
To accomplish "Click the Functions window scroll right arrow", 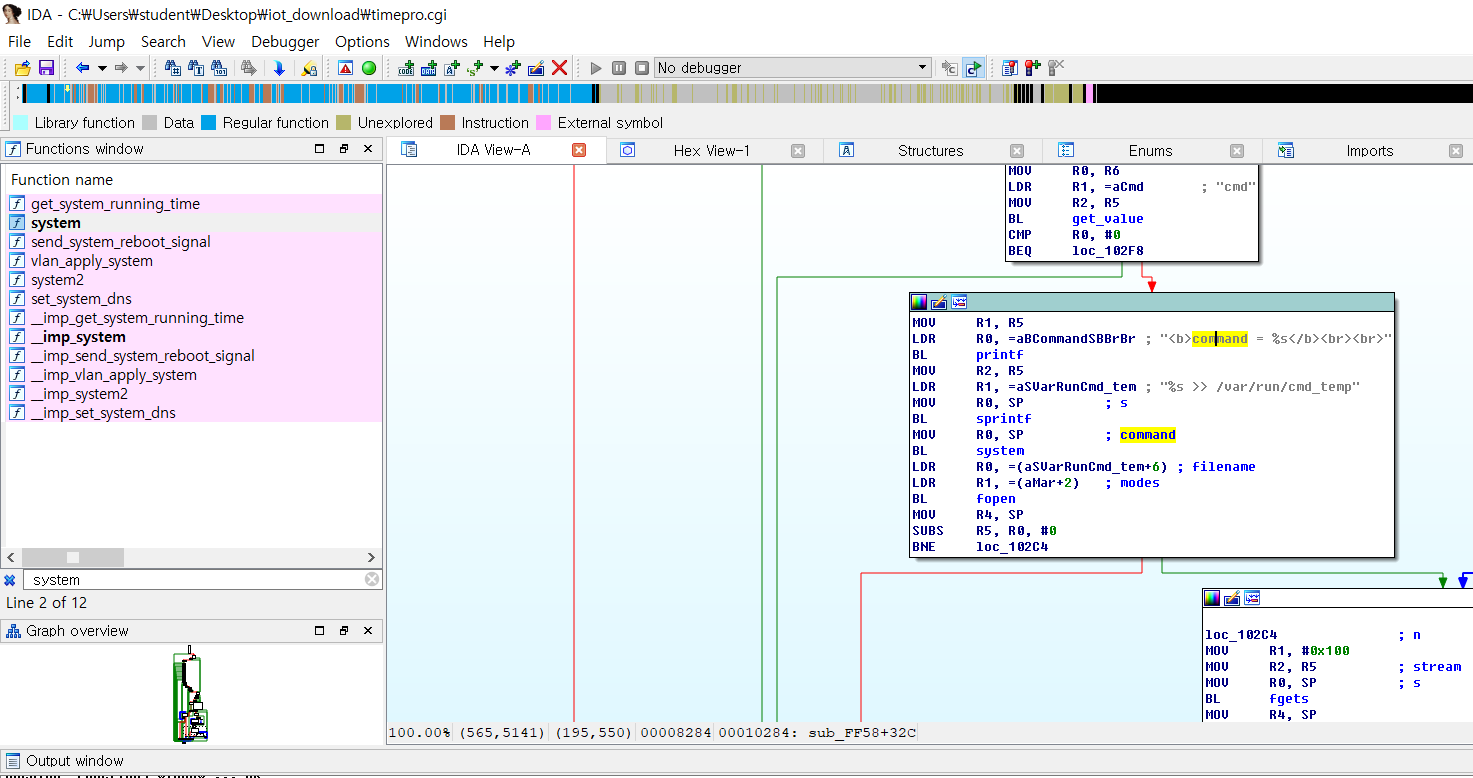I will (x=371, y=557).
